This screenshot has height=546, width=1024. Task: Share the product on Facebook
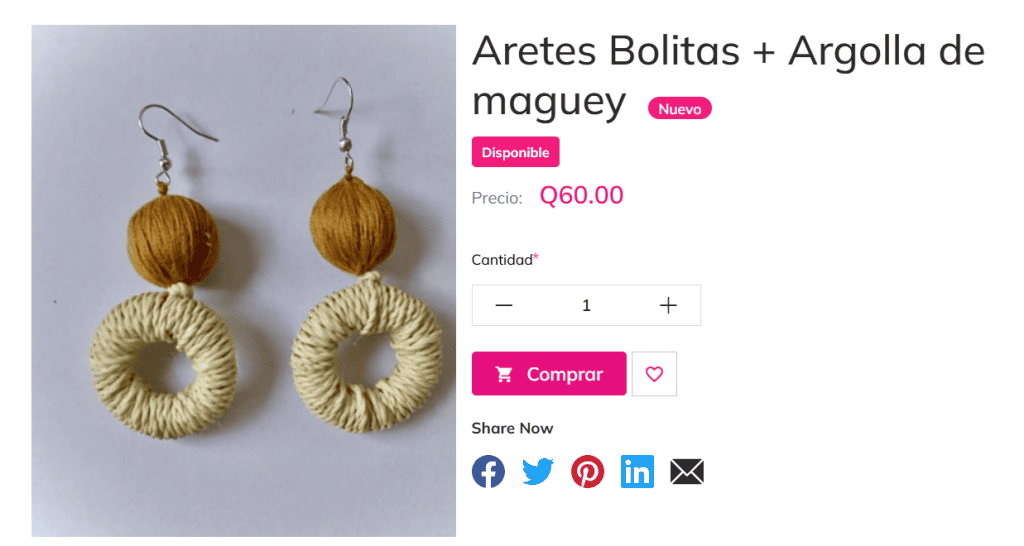tap(488, 472)
